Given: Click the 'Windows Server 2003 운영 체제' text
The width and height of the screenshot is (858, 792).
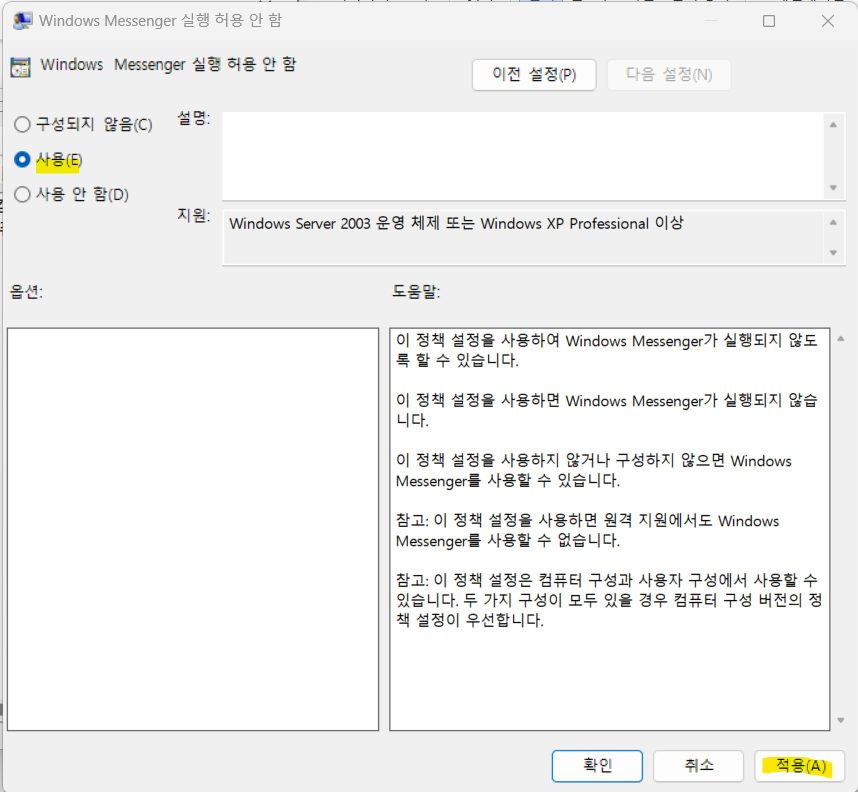Looking at the screenshot, I should (456, 223).
